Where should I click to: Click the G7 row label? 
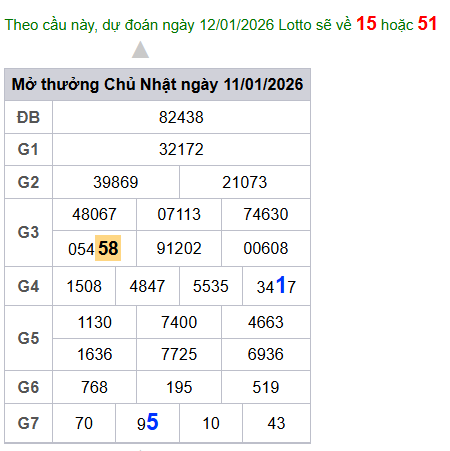pyautogui.click(x=28, y=423)
